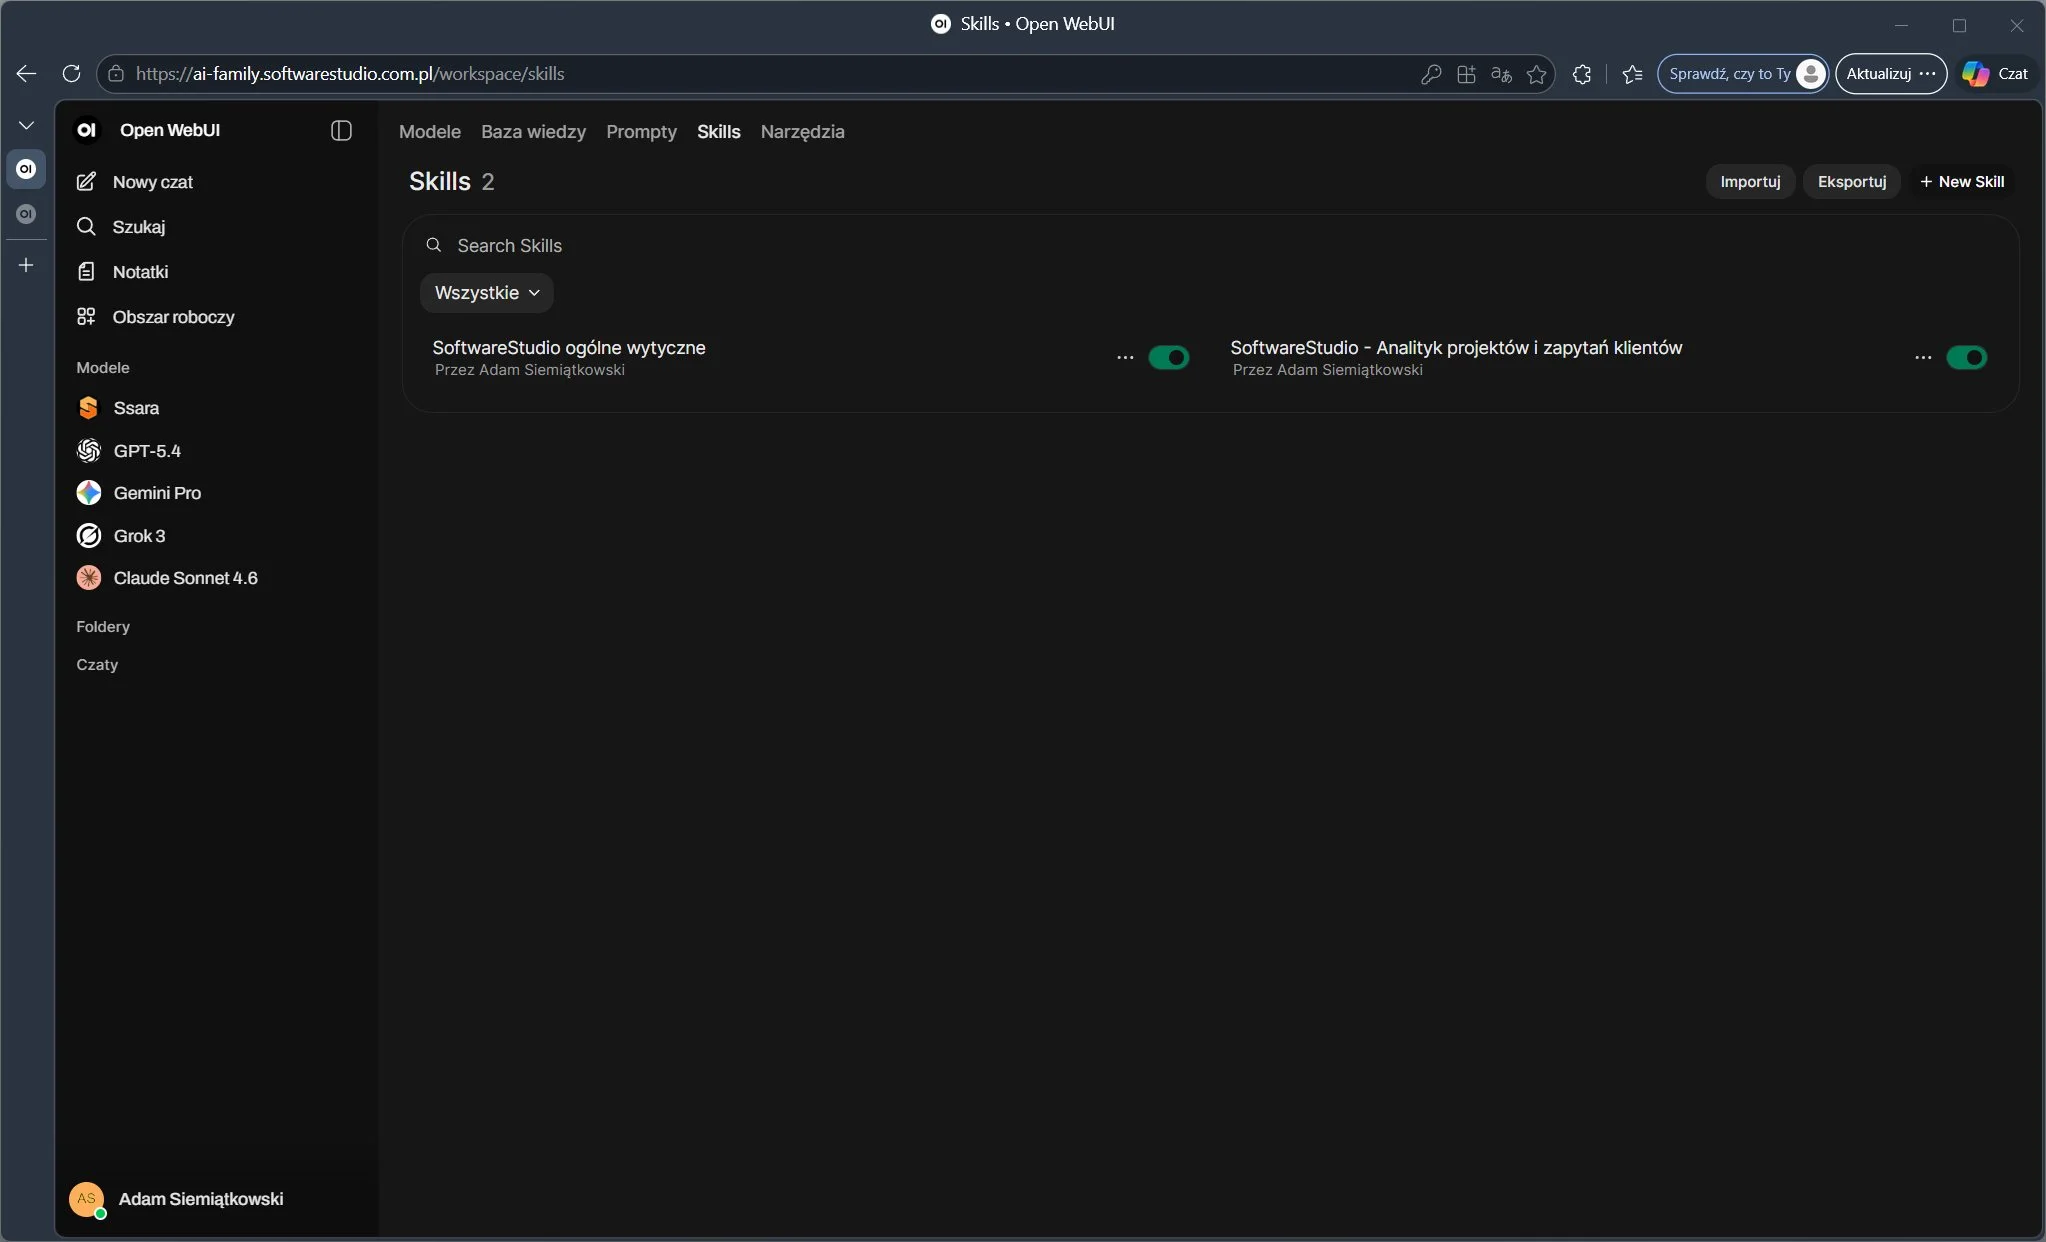The image size is (2046, 1242).
Task: Open the Copilot Czat button
Action: point(1996,74)
